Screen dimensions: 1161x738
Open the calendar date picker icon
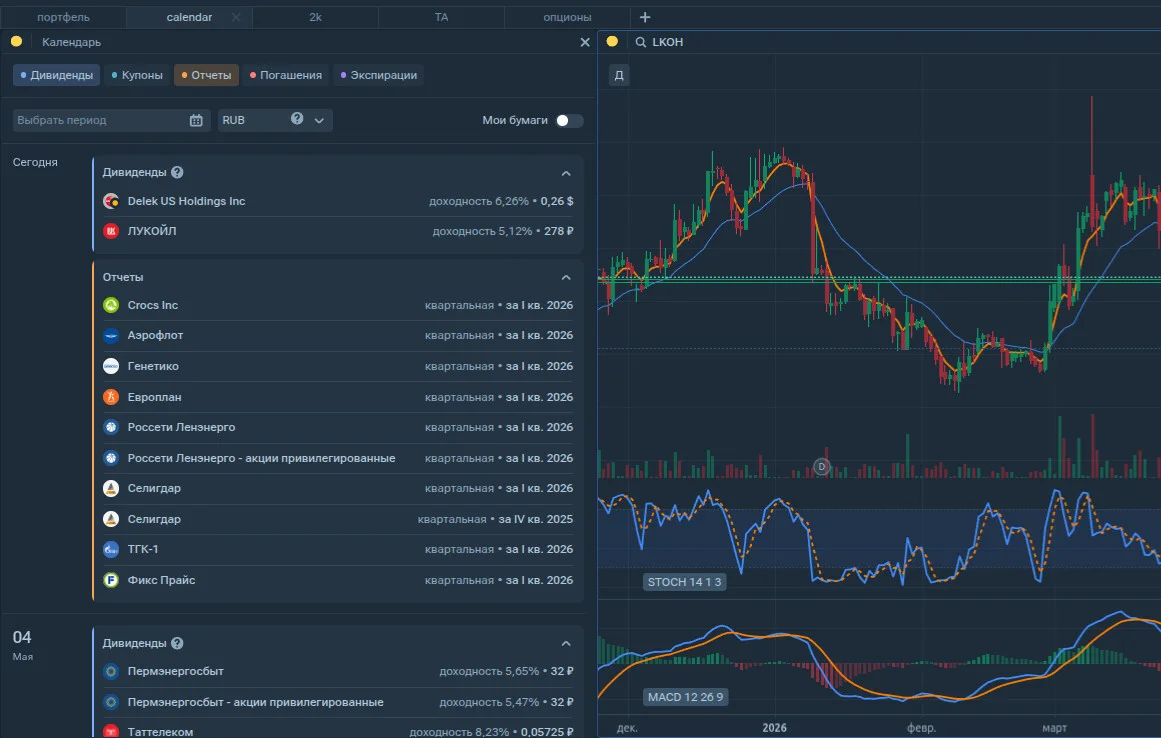click(x=196, y=120)
